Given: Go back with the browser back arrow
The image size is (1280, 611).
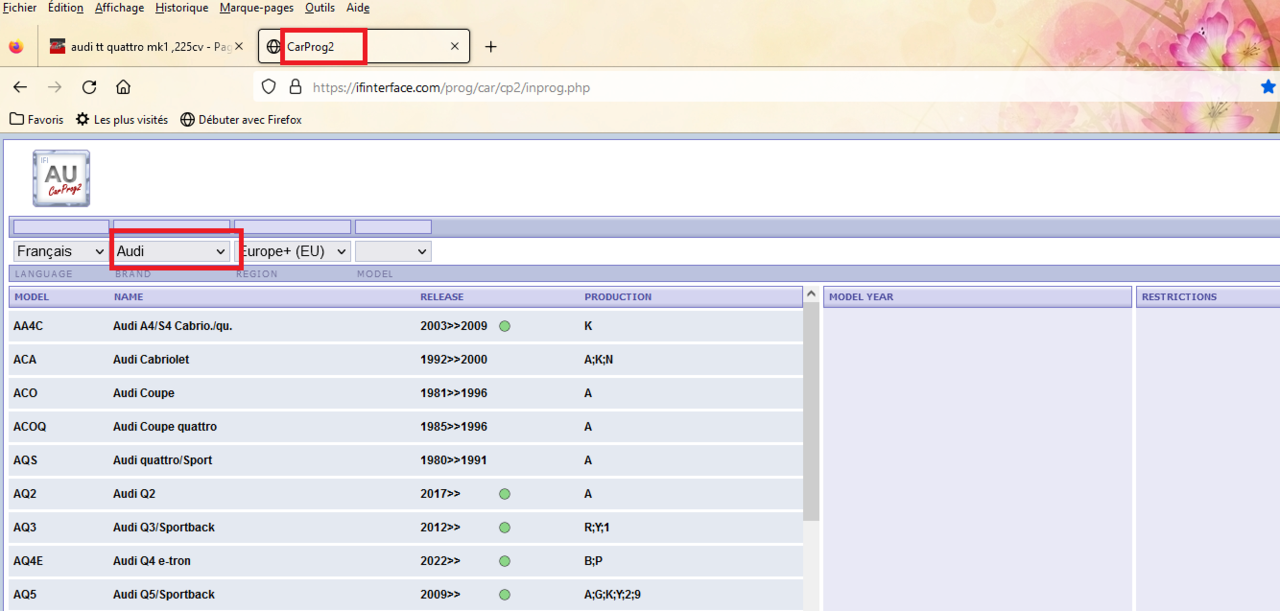Looking at the screenshot, I should tap(20, 87).
